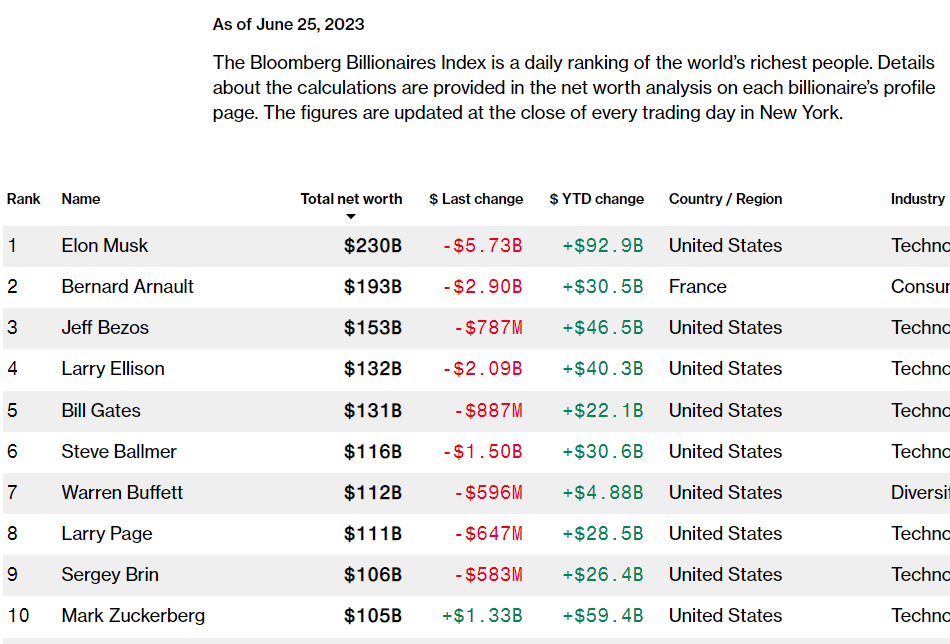Click the Name column header
The image size is (950, 644).
coord(81,199)
